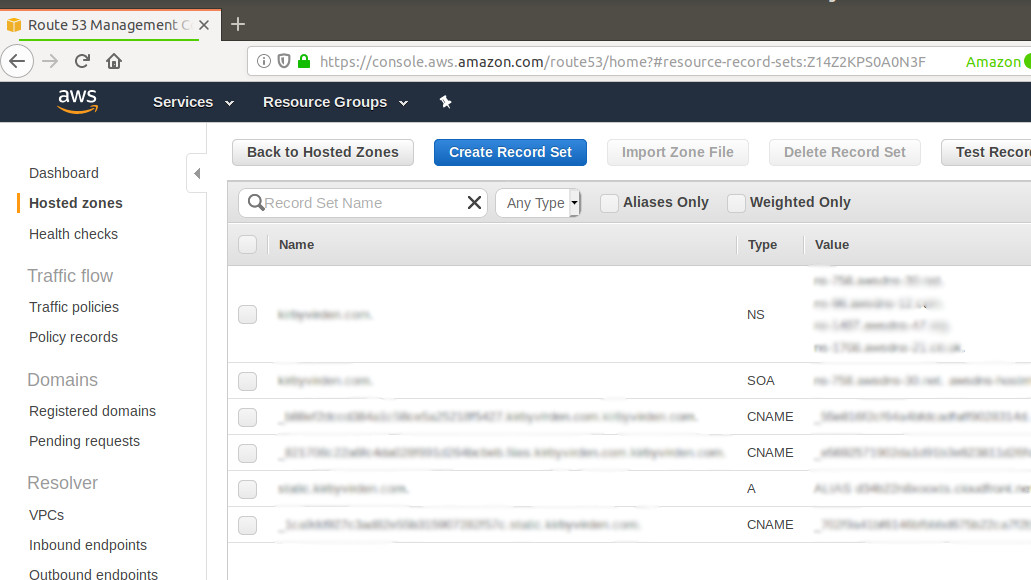Click the HTTPS padlock icon
The width and height of the screenshot is (1031, 580).
click(303, 61)
